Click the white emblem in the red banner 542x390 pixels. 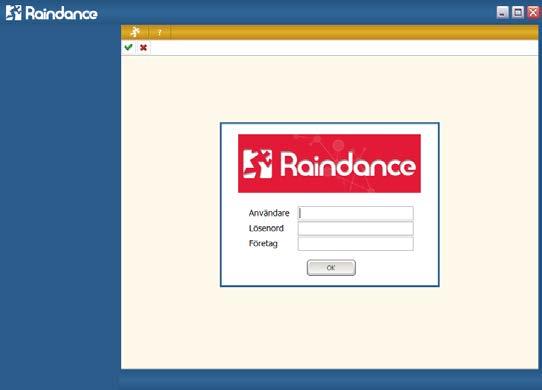258,164
